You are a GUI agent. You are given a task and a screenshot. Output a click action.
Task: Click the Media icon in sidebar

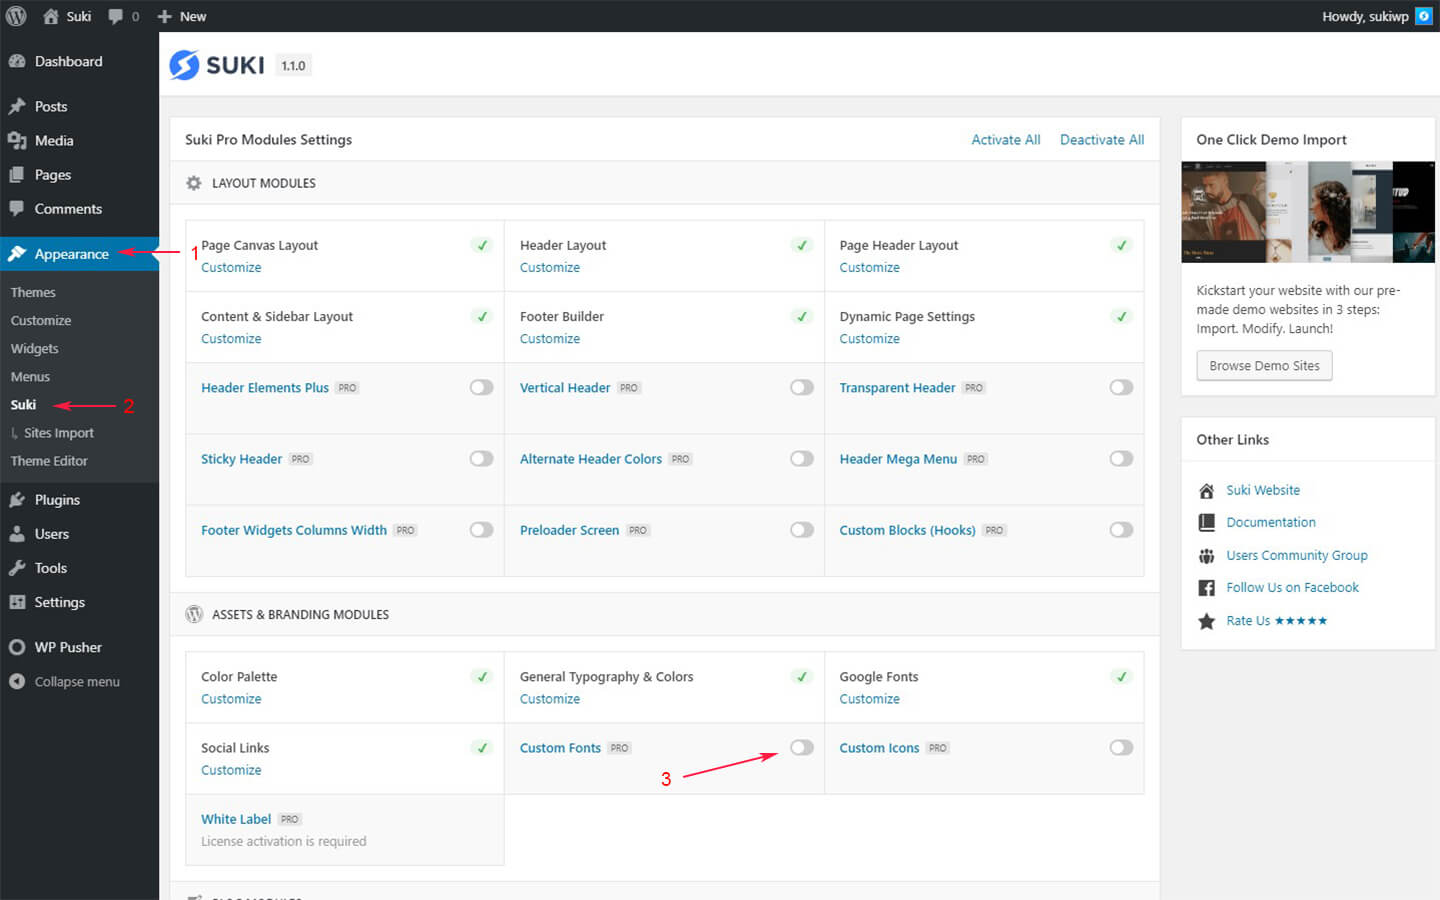click(17, 140)
